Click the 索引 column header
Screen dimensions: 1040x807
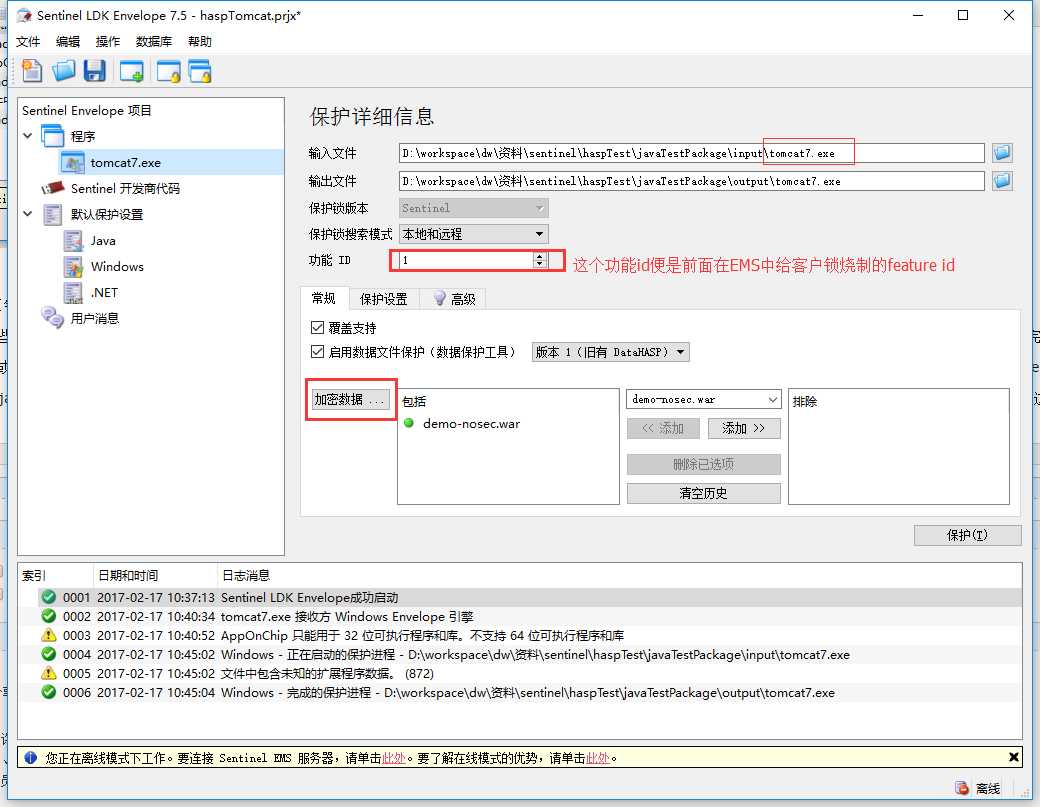tap(33, 575)
